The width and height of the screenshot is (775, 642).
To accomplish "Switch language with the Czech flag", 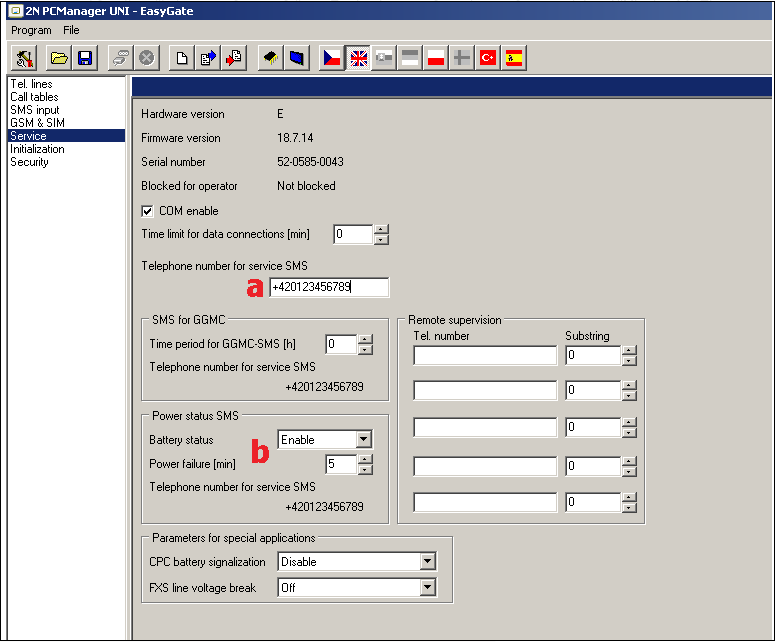I will tap(332, 58).
